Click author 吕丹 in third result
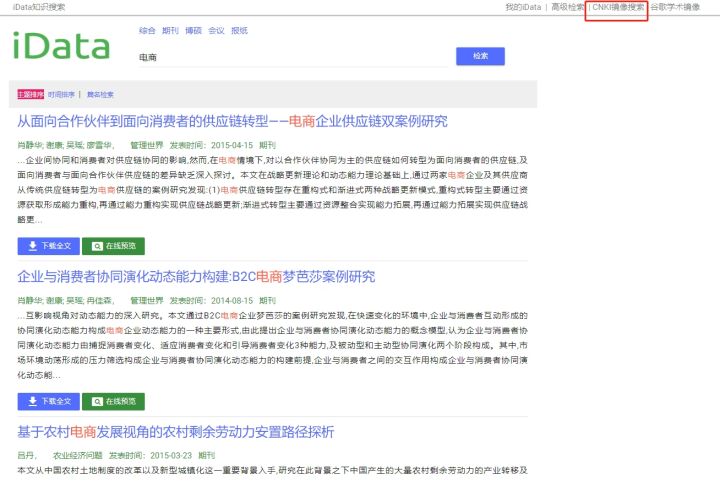This screenshot has width=720, height=481. [x=26, y=455]
